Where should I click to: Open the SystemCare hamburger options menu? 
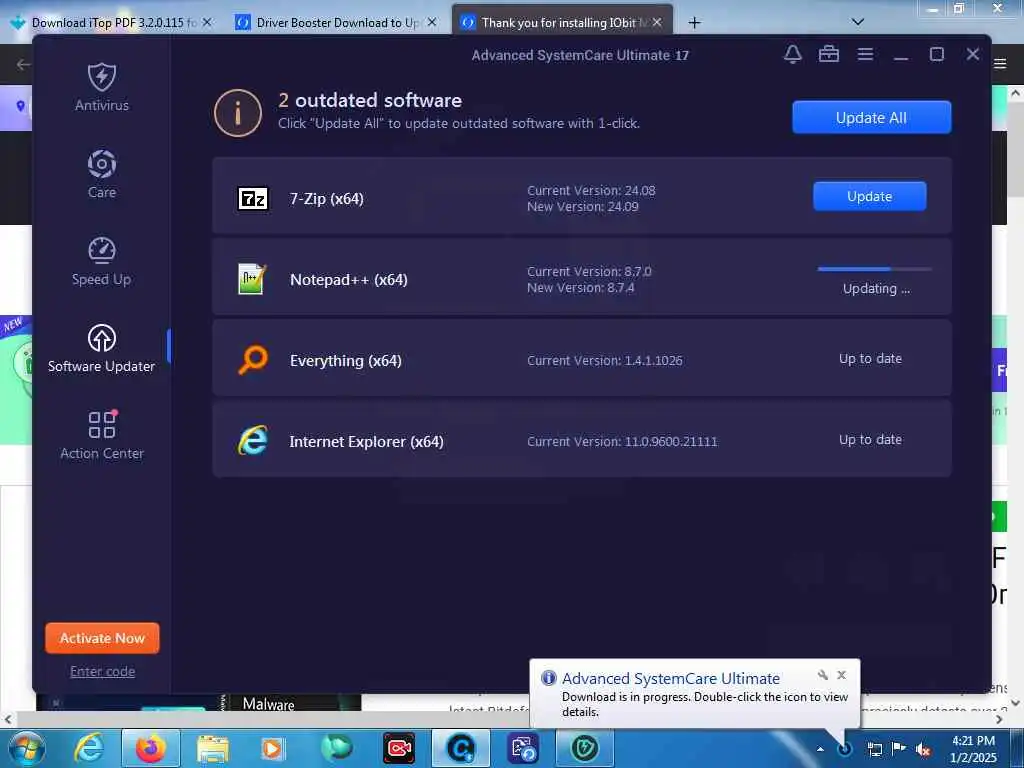865,54
